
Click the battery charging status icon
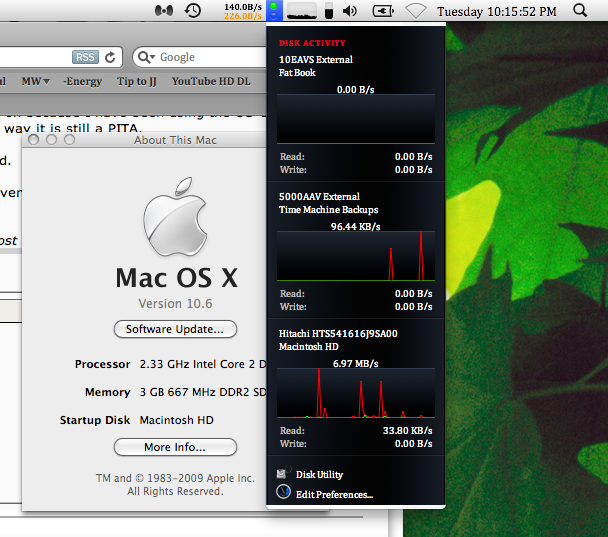point(383,11)
